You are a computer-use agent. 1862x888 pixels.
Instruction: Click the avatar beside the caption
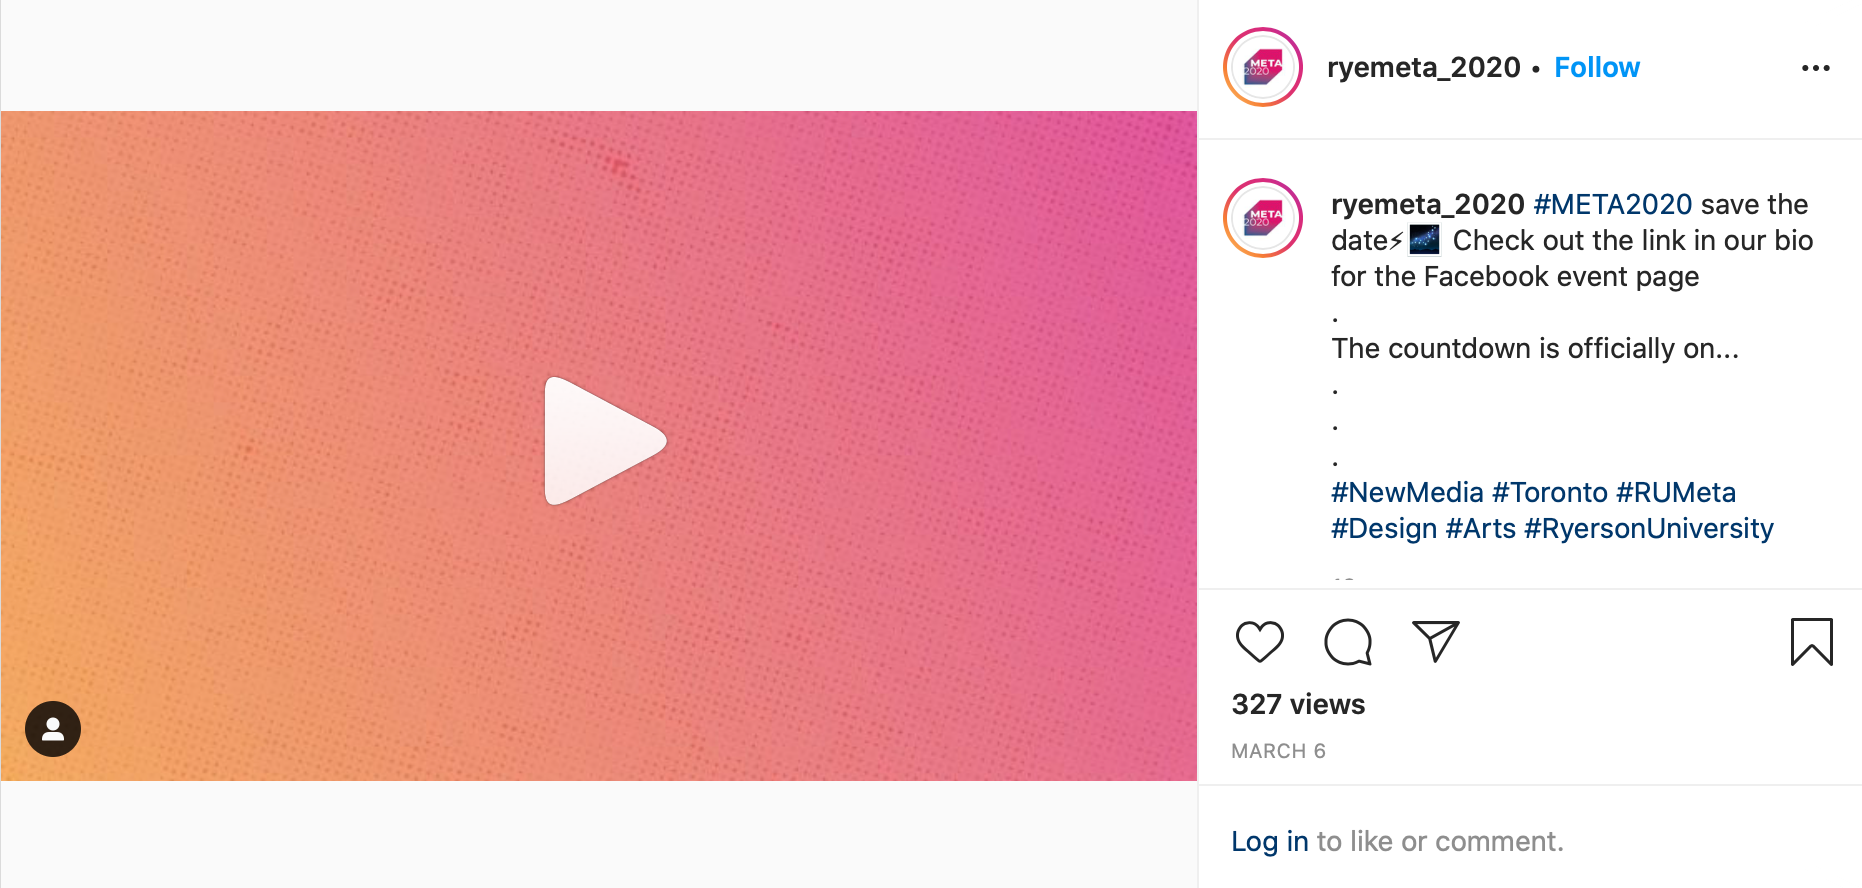click(x=1263, y=218)
